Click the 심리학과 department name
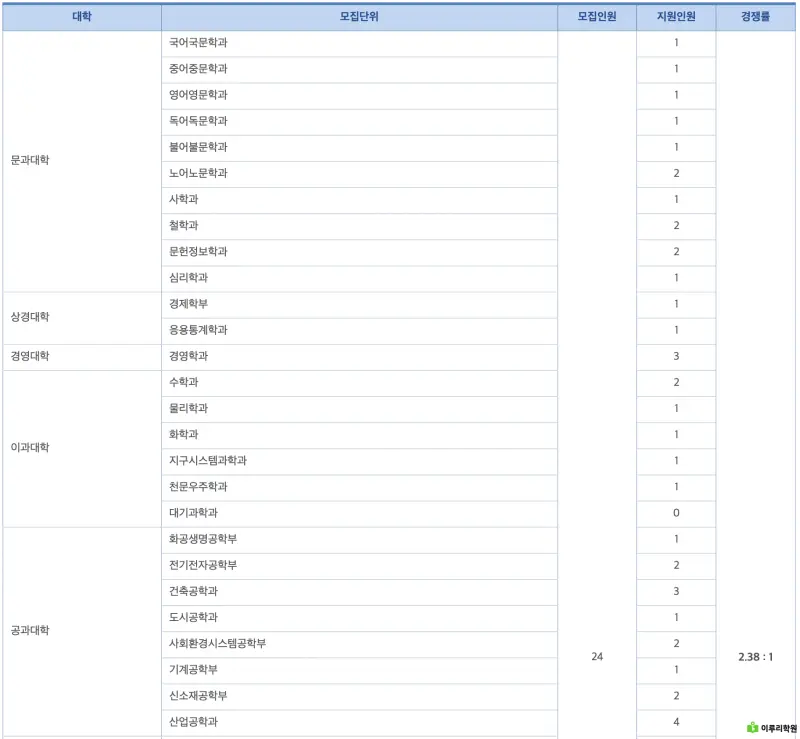The height and width of the screenshot is (739, 800). (x=189, y=278)
